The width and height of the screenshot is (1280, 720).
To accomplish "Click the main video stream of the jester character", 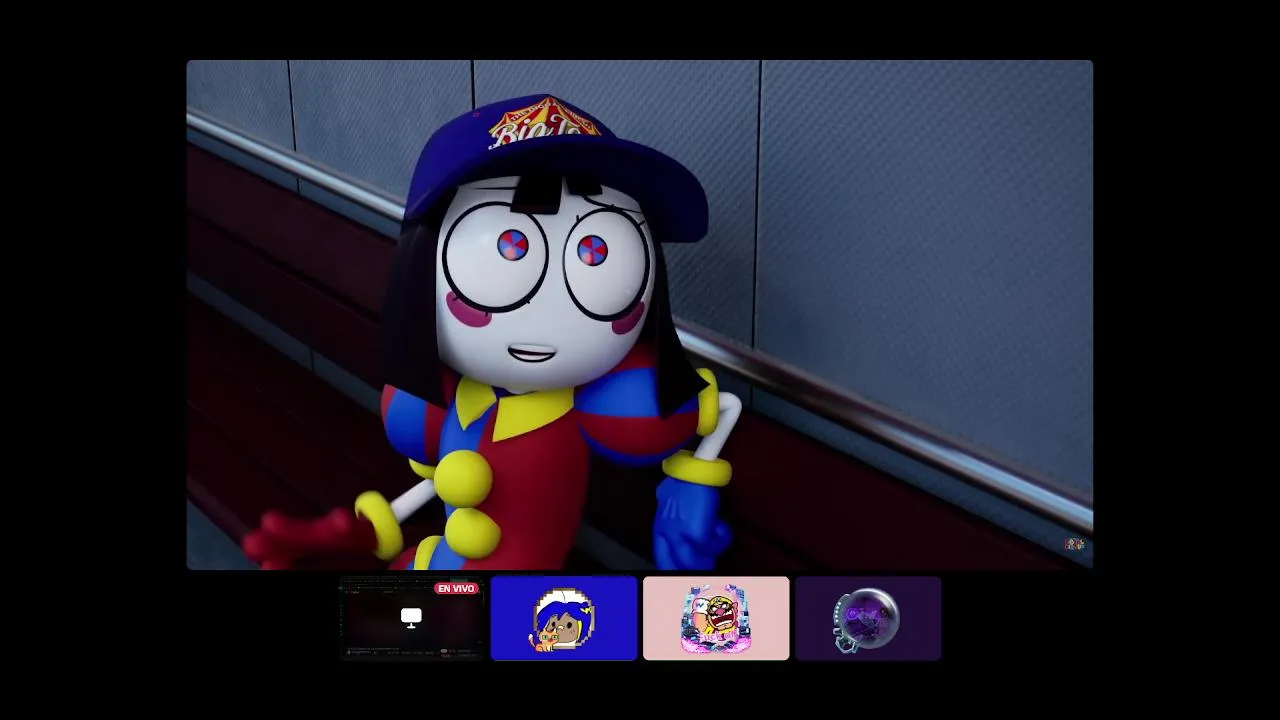I will [639, 315].
